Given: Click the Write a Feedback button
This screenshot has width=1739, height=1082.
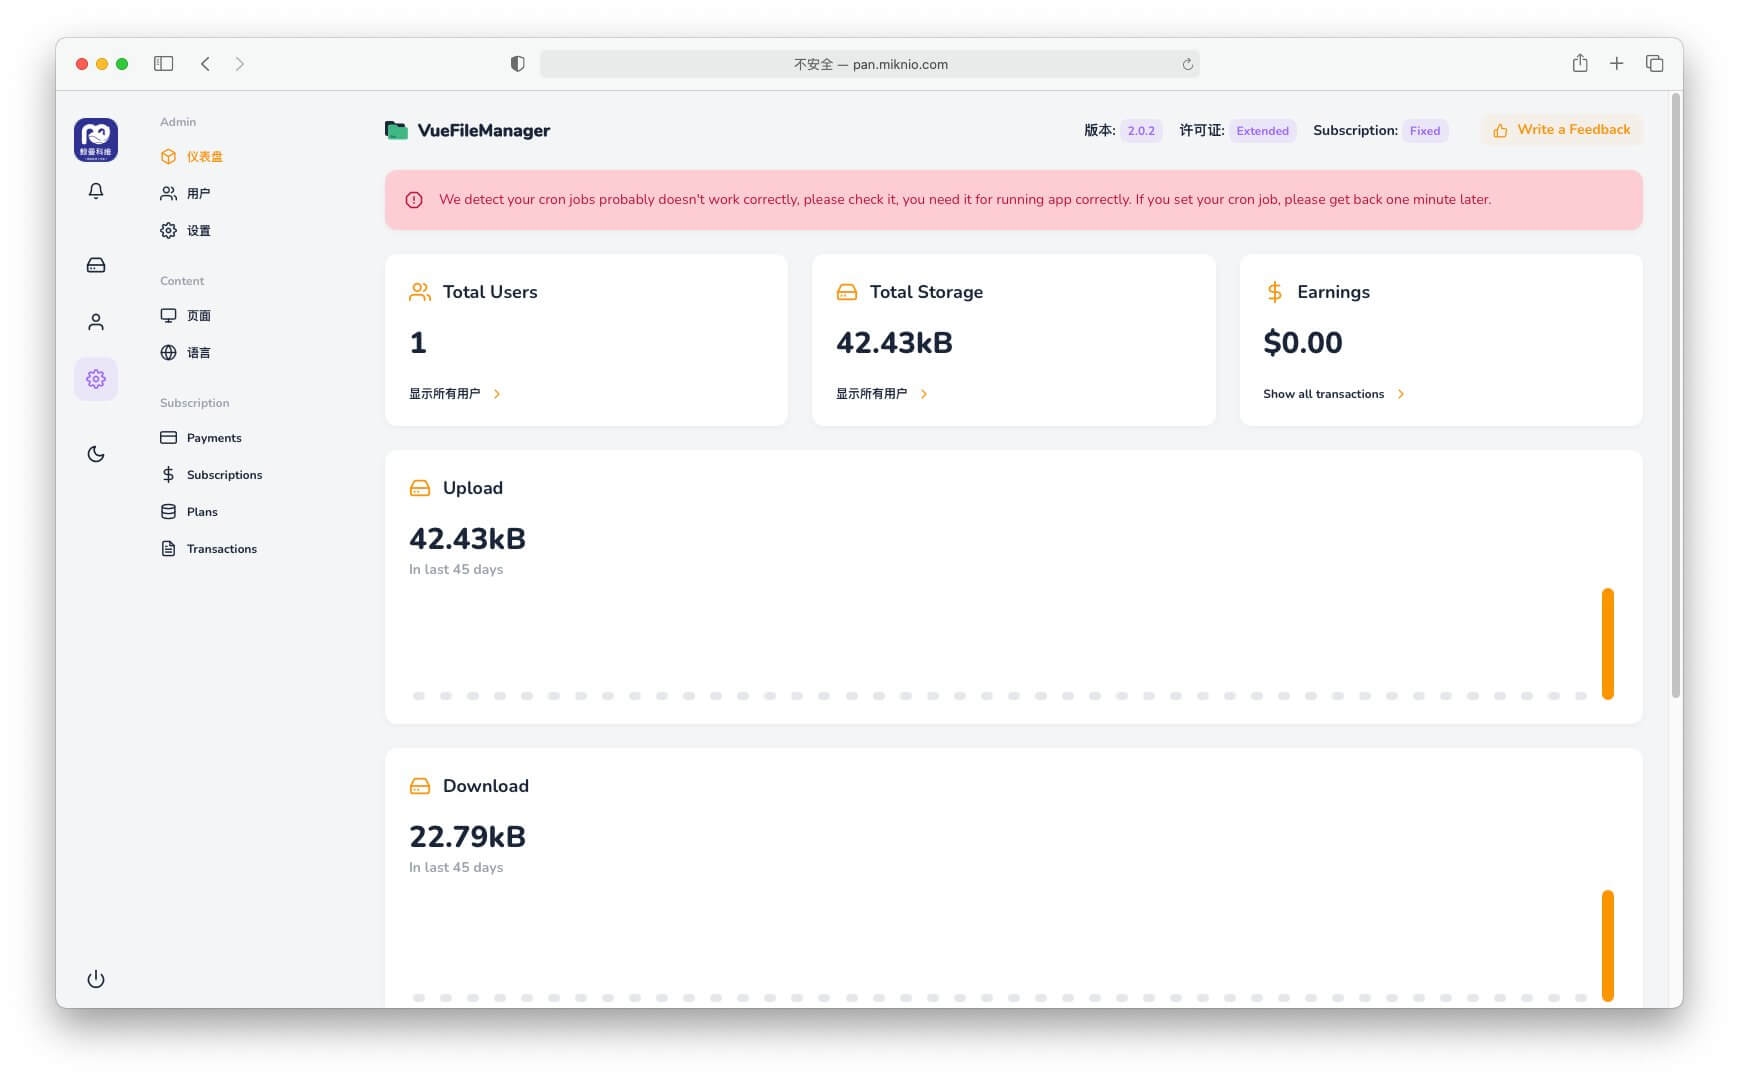Looking at the screenshot, I should point(1560,129).
